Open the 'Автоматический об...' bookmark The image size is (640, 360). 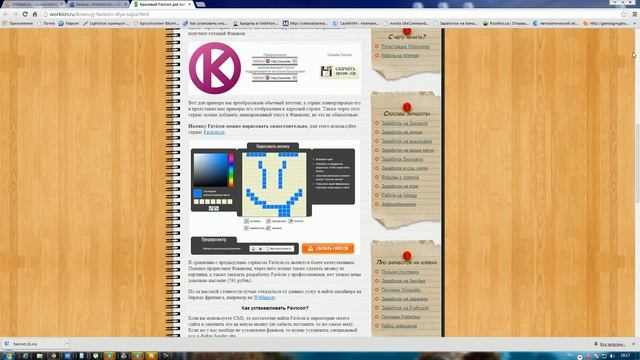pyautogui.click(x=555, y=23)
